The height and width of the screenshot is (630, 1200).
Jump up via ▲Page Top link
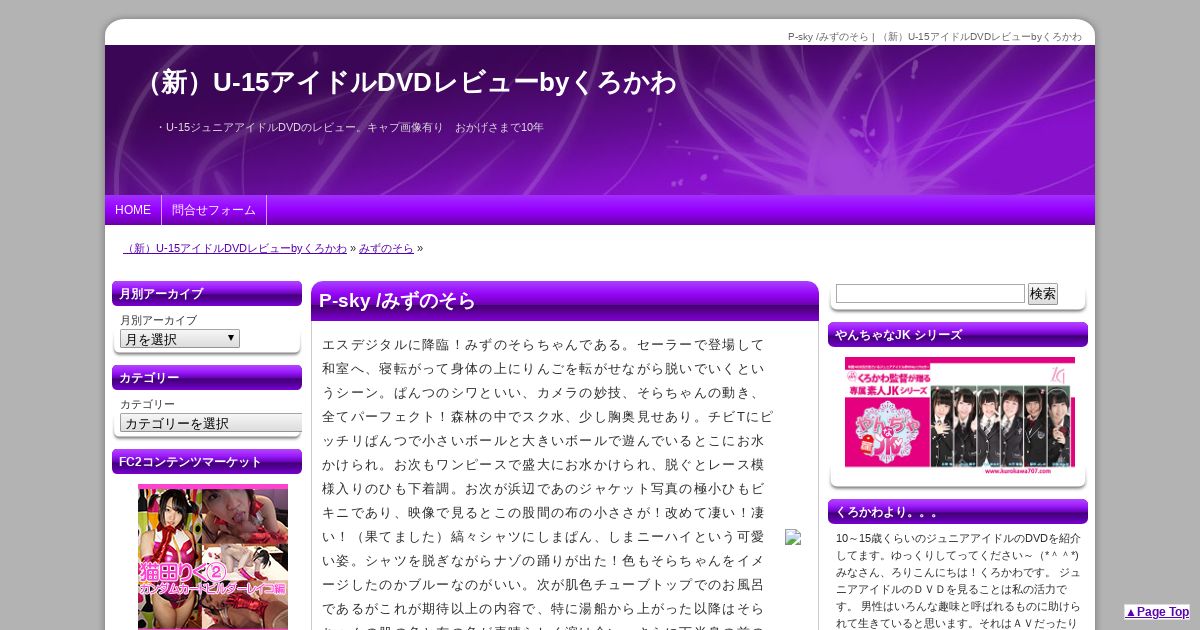click(1157, 612)
